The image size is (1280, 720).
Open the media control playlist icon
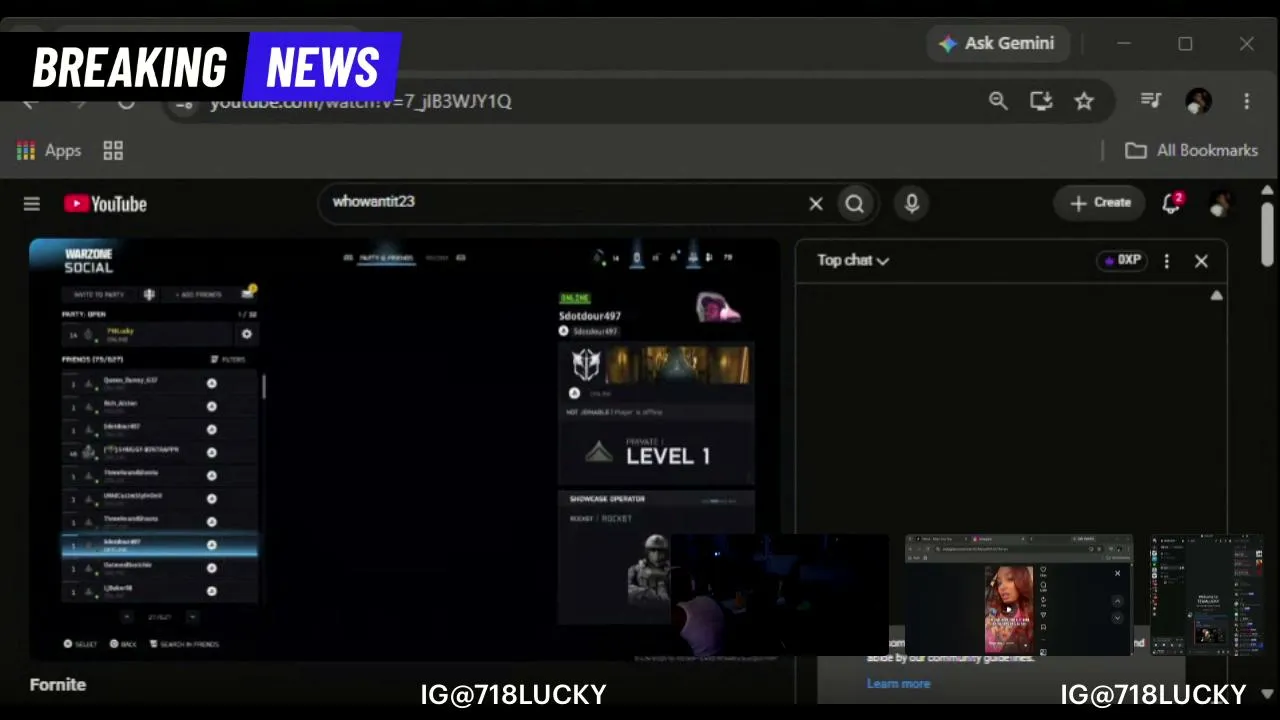1151,100
